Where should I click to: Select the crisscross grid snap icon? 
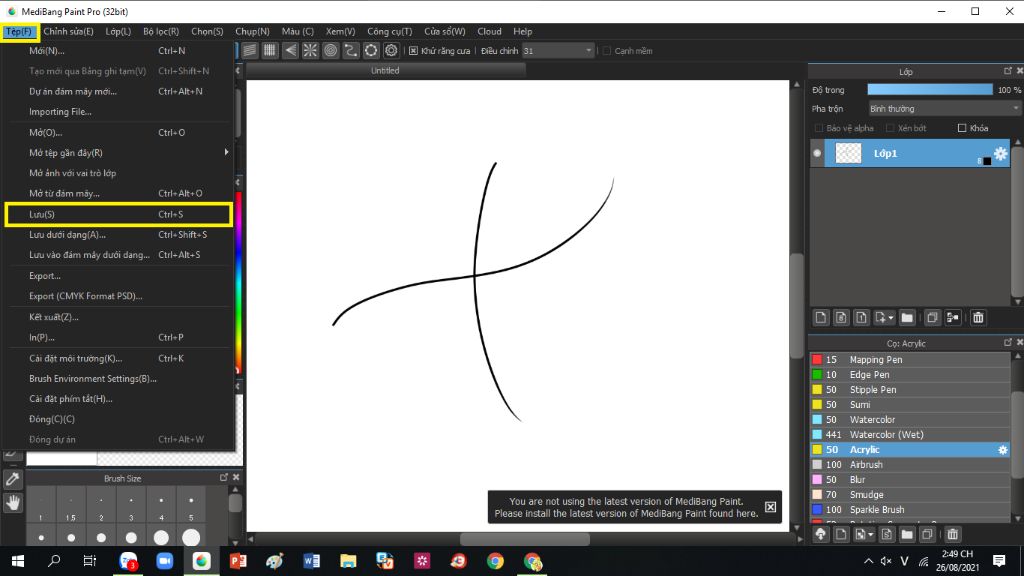click(270, 50)
